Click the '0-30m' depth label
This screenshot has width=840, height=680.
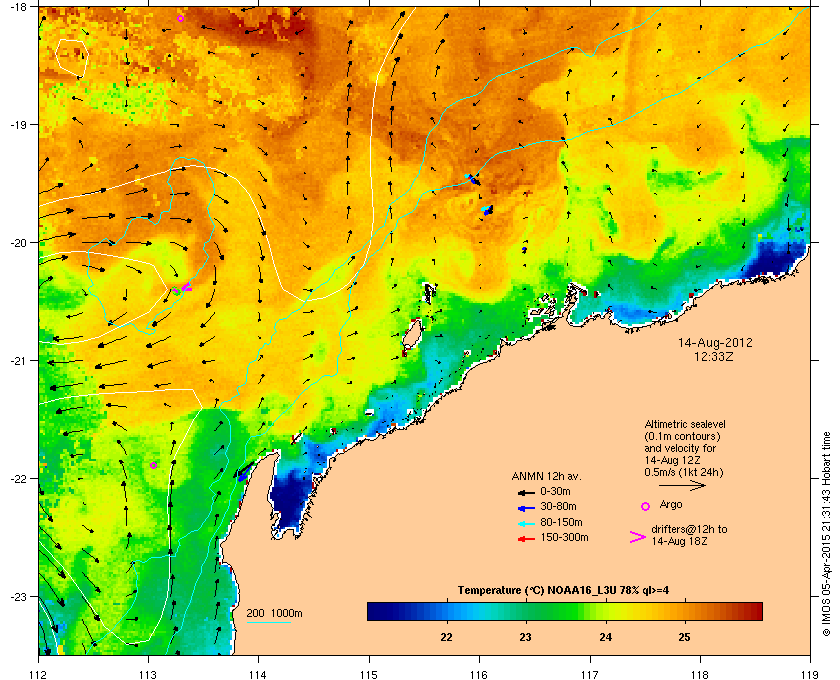[x=555, y=491]
